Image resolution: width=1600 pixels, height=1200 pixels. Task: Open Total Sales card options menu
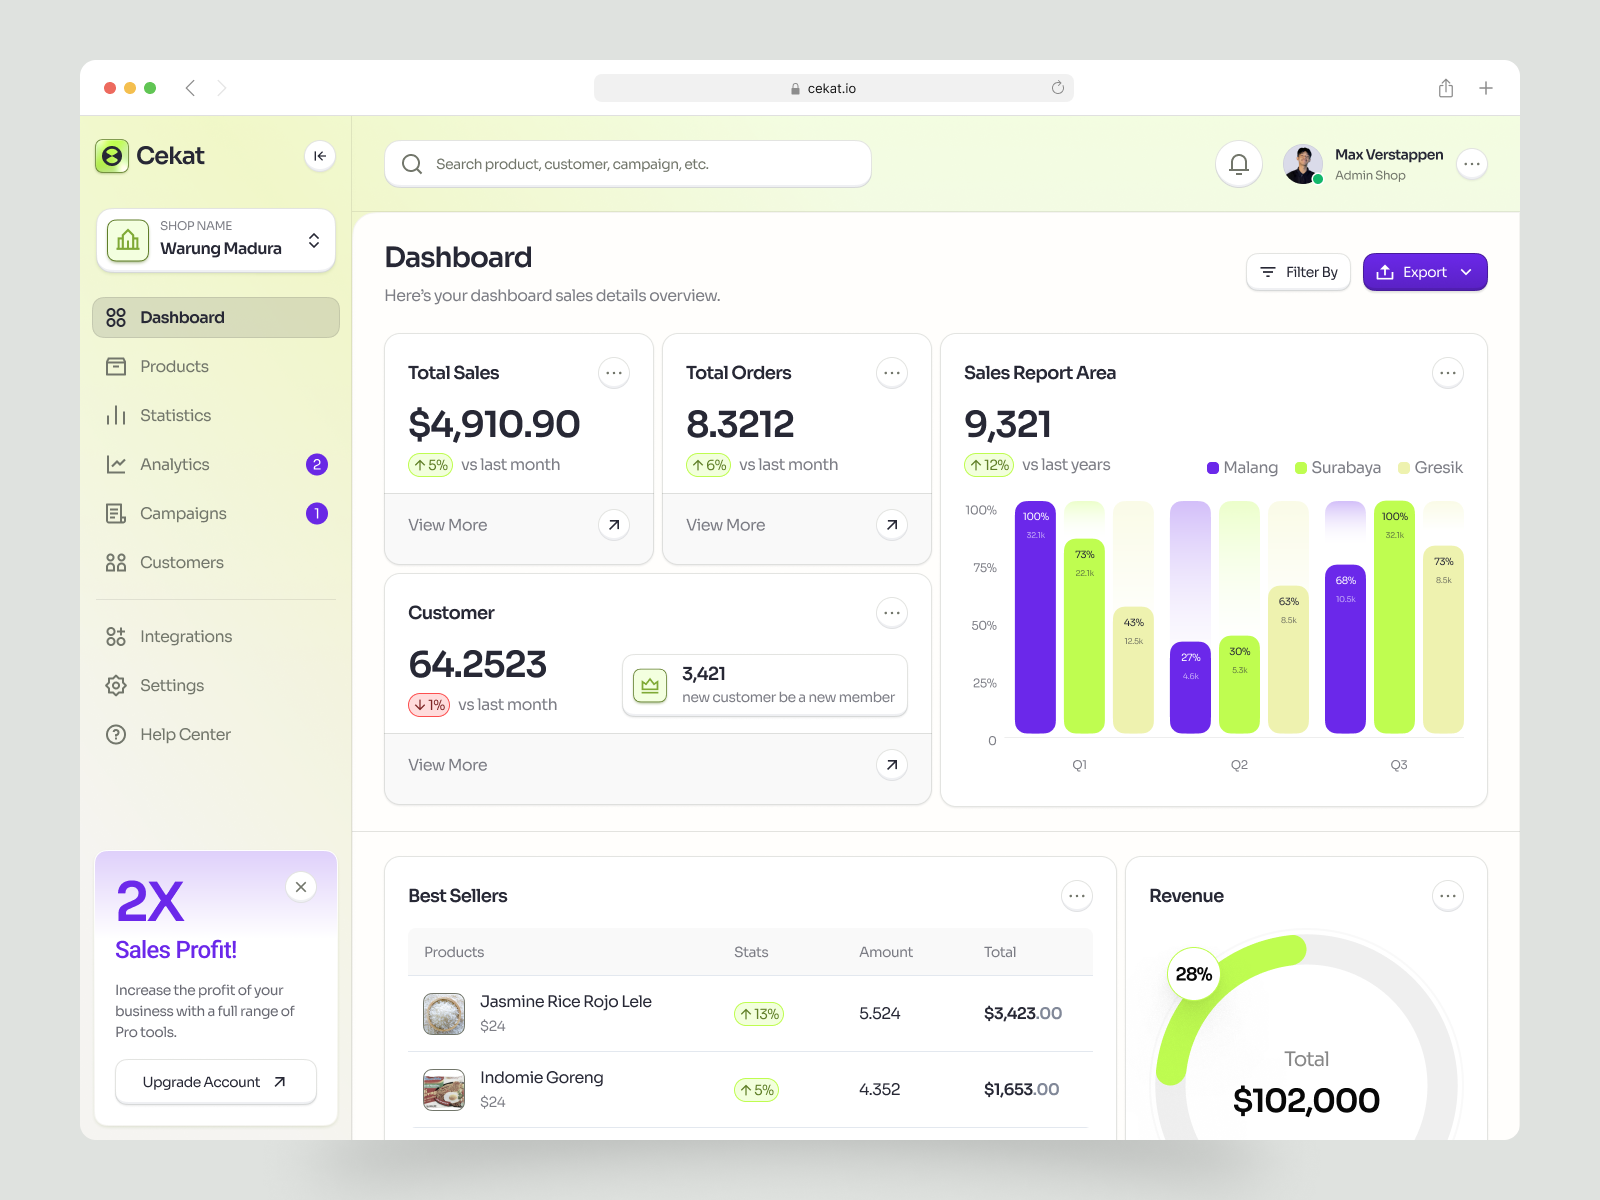point(614,372)
